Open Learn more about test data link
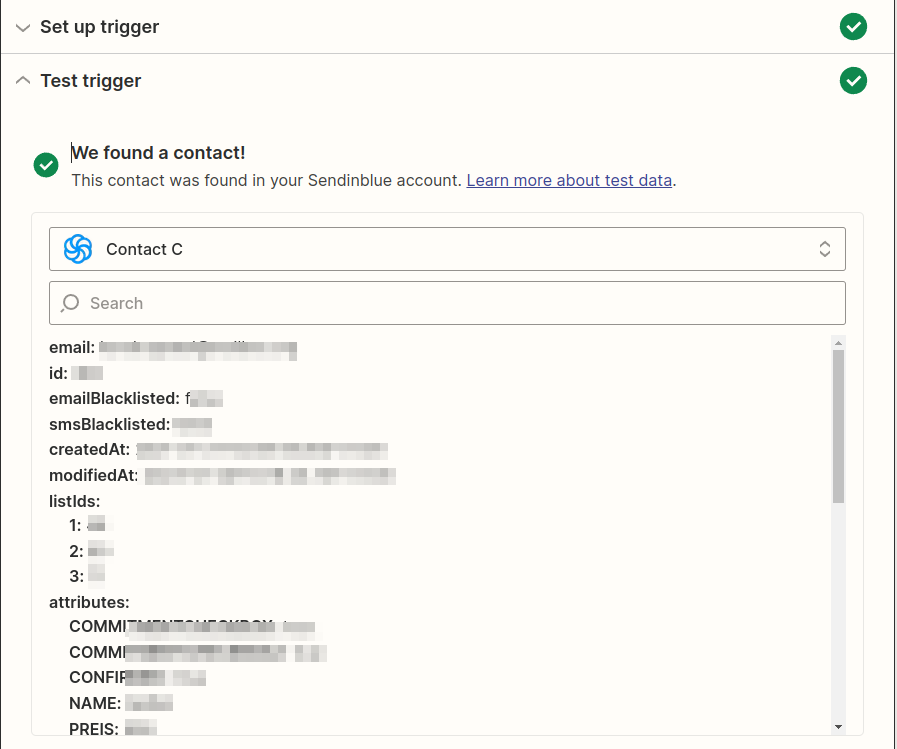897x749 pixels. point(569,180)
